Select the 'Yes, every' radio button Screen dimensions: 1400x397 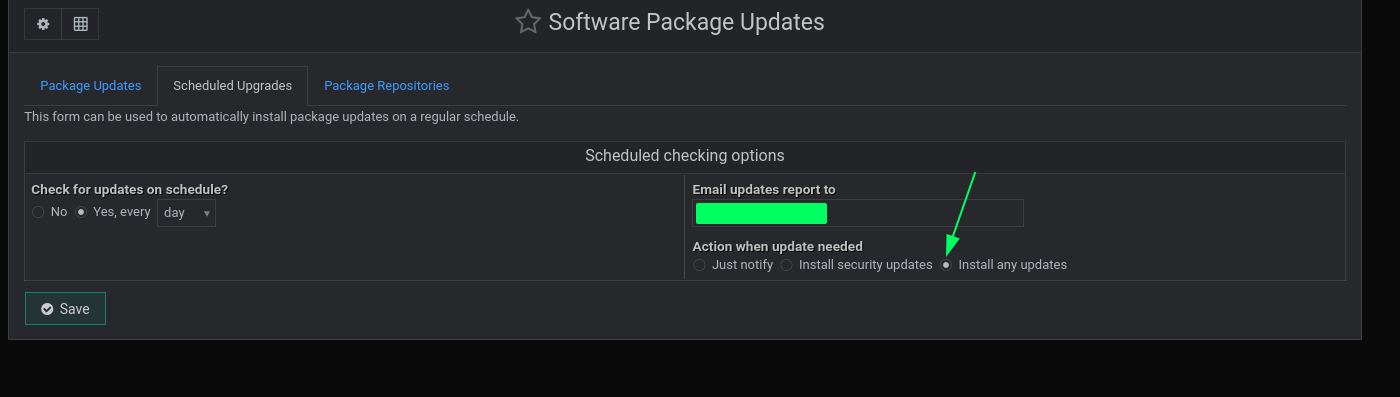[x=82, y=212]
